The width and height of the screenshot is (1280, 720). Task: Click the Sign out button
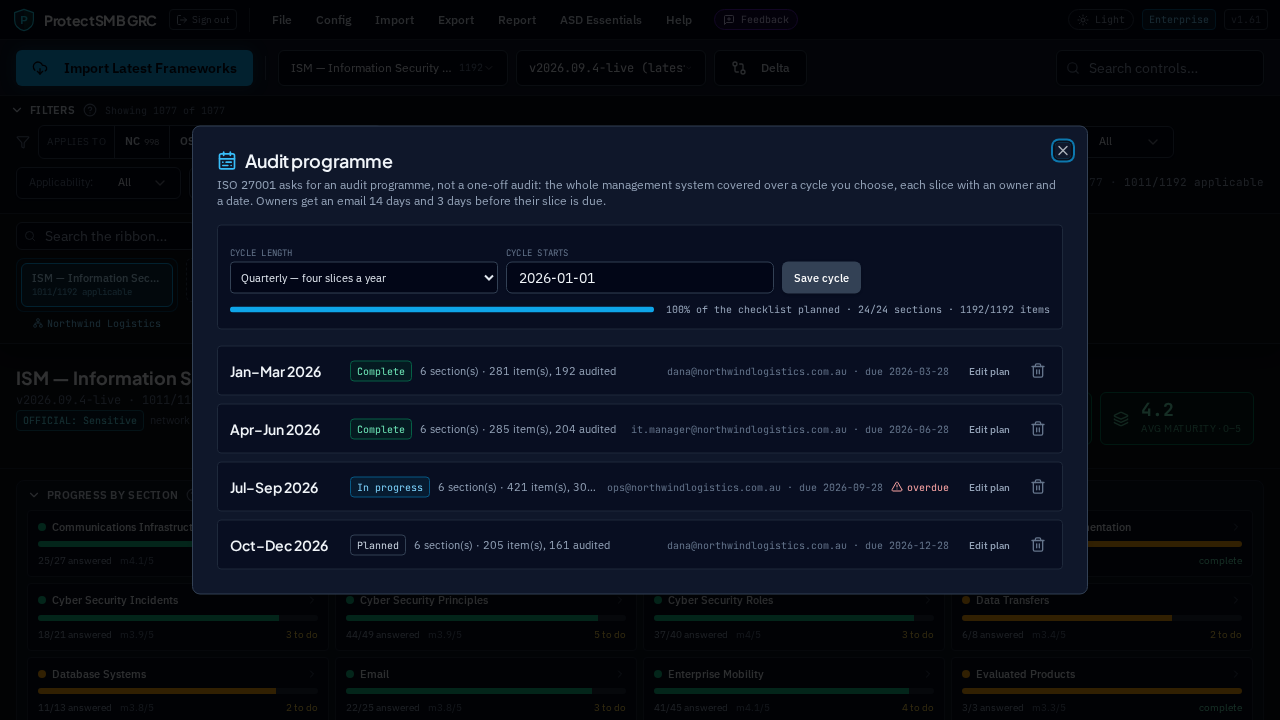click(x=203, y=20)
